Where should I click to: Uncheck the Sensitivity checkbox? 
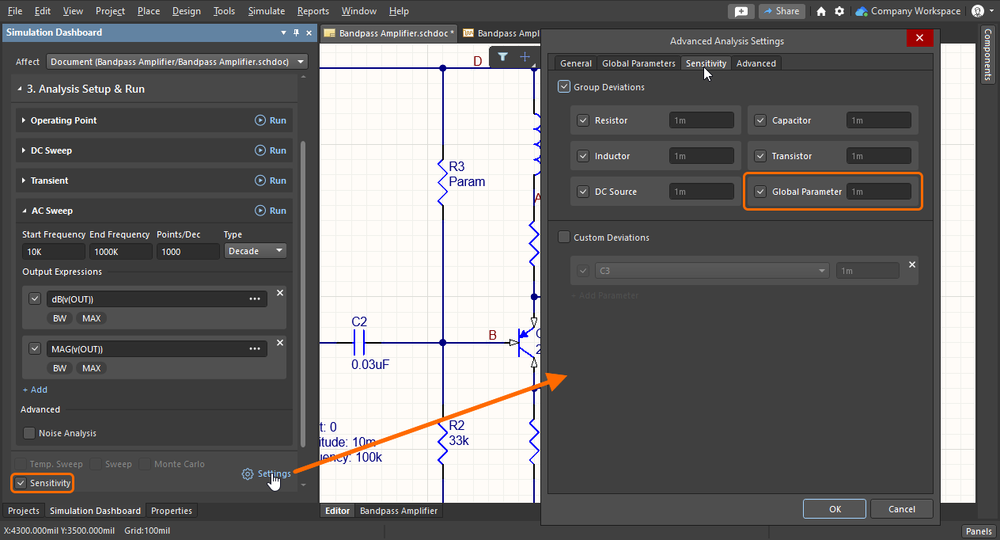coord(21,483)
